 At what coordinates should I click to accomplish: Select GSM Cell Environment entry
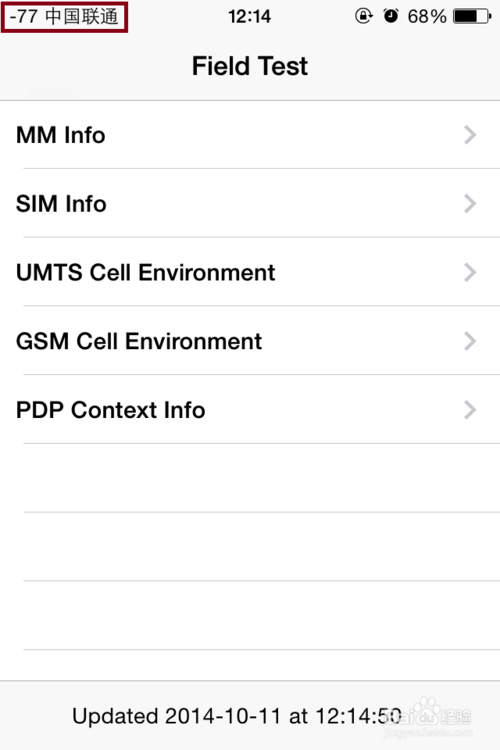(250, 341)
